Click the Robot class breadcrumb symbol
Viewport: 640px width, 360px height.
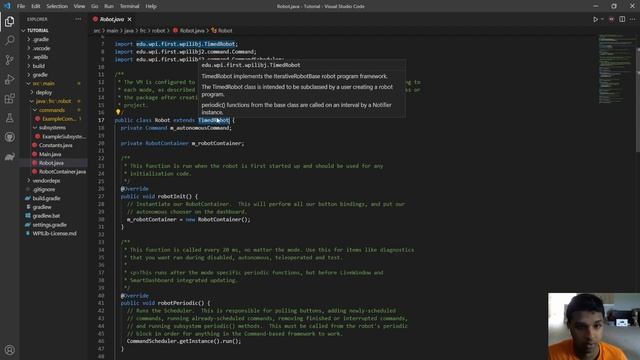pos(222,31)
